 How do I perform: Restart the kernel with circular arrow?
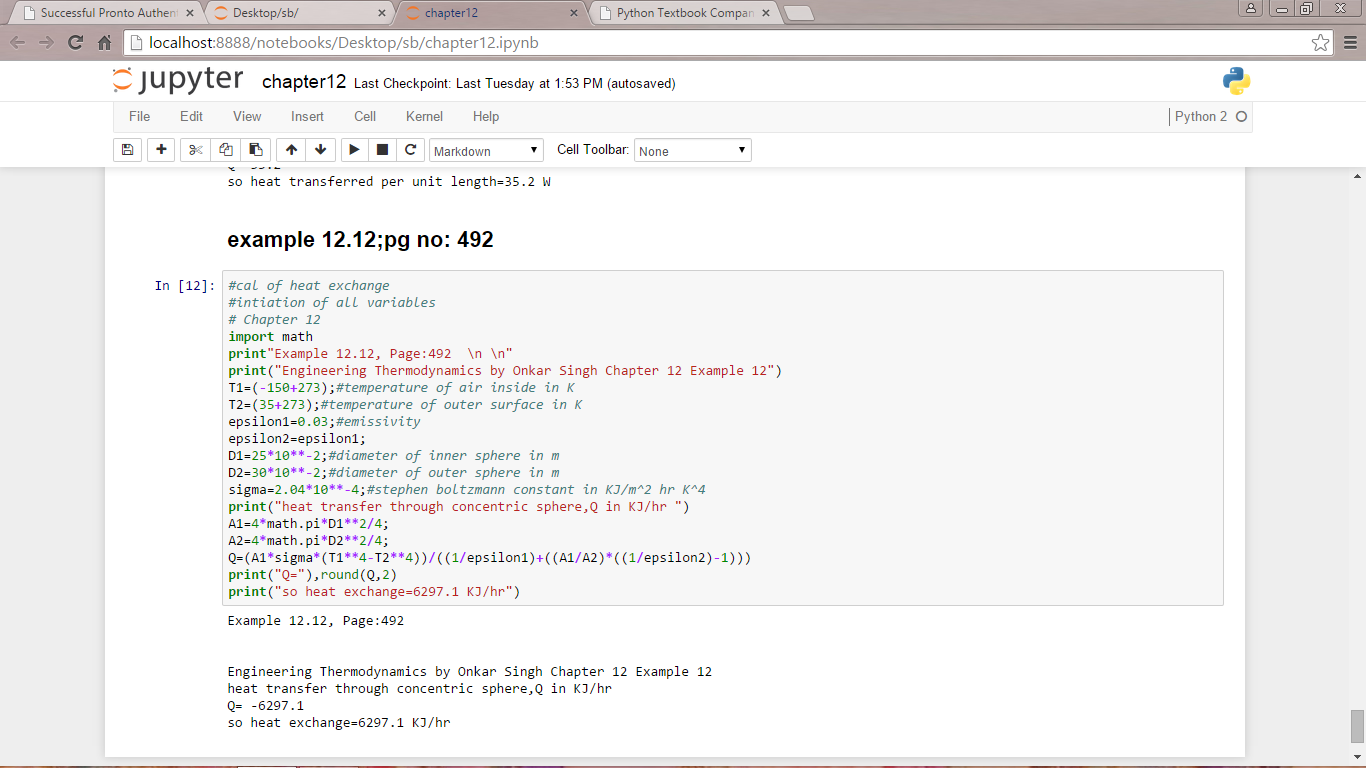pos(410,150)
